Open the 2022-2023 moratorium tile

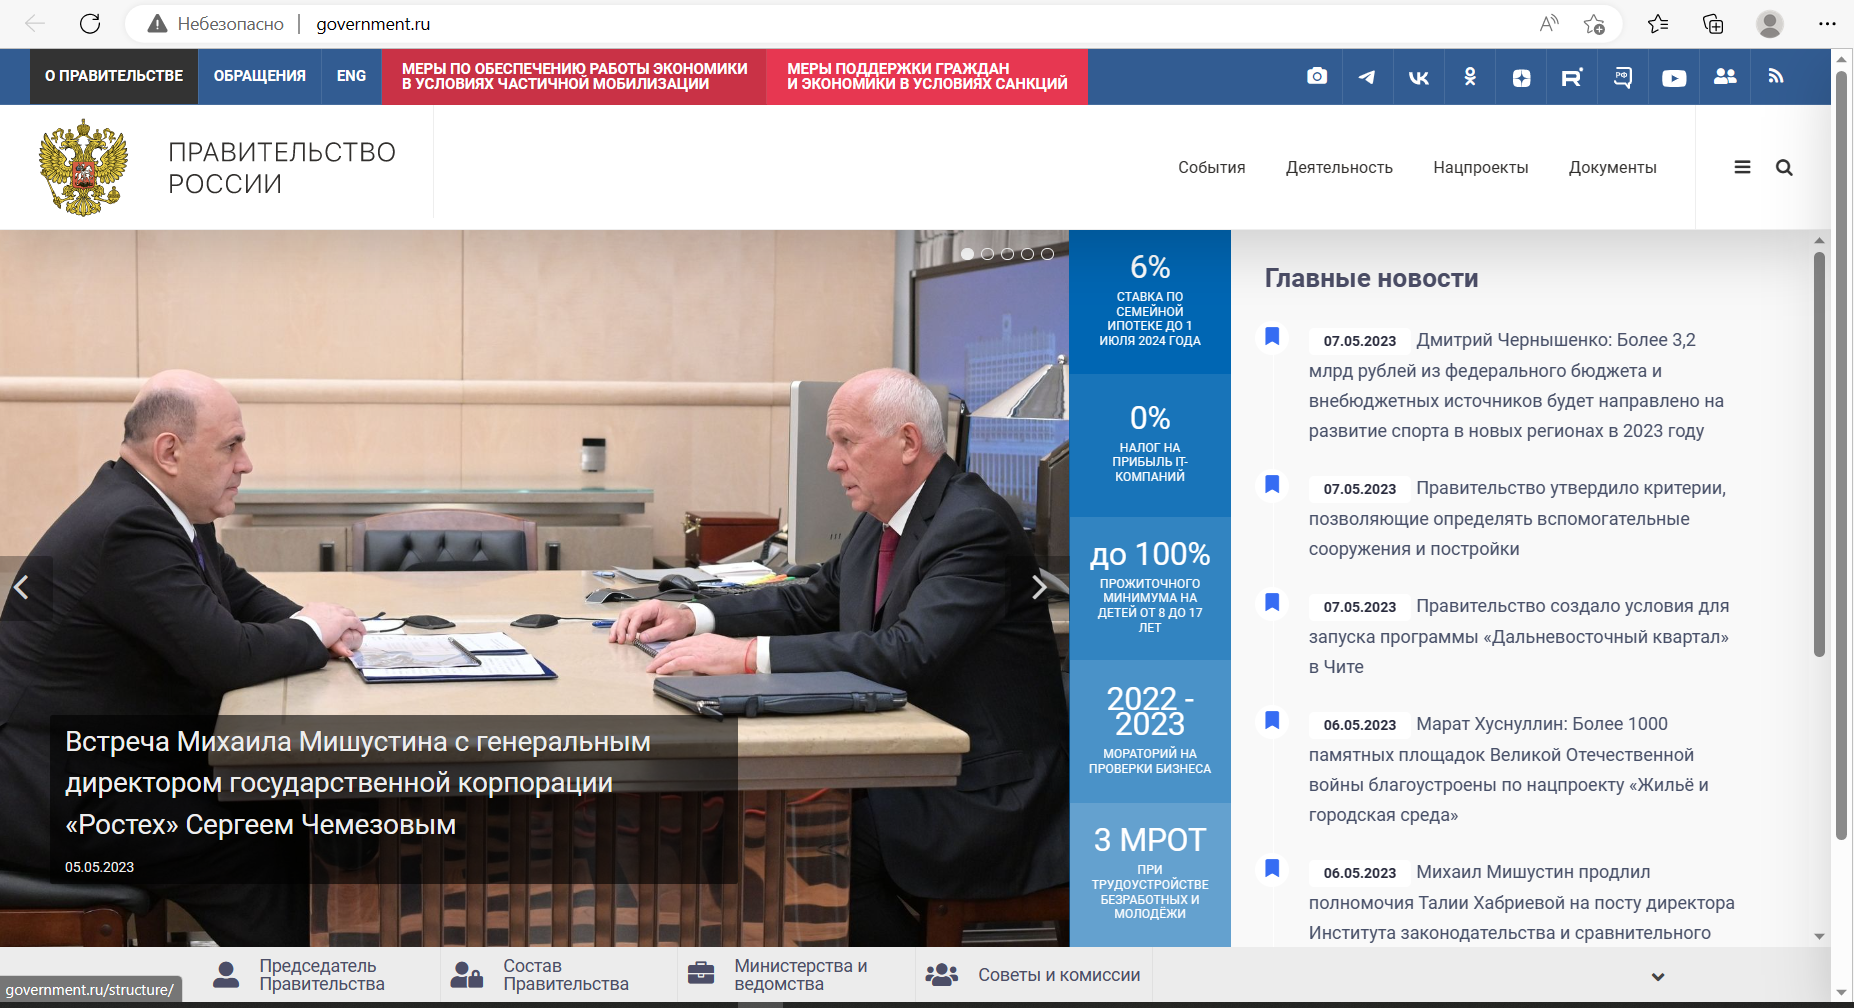pos(1150,731)
